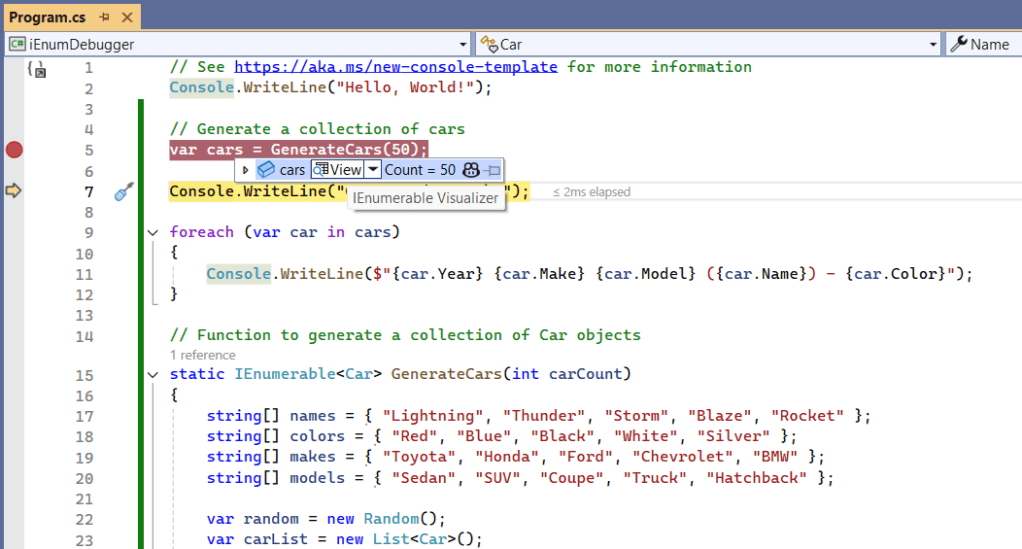The image size is (1022, 549).
Task: Collapse the GenerateCars method on line 15
Action: point(152,375)
